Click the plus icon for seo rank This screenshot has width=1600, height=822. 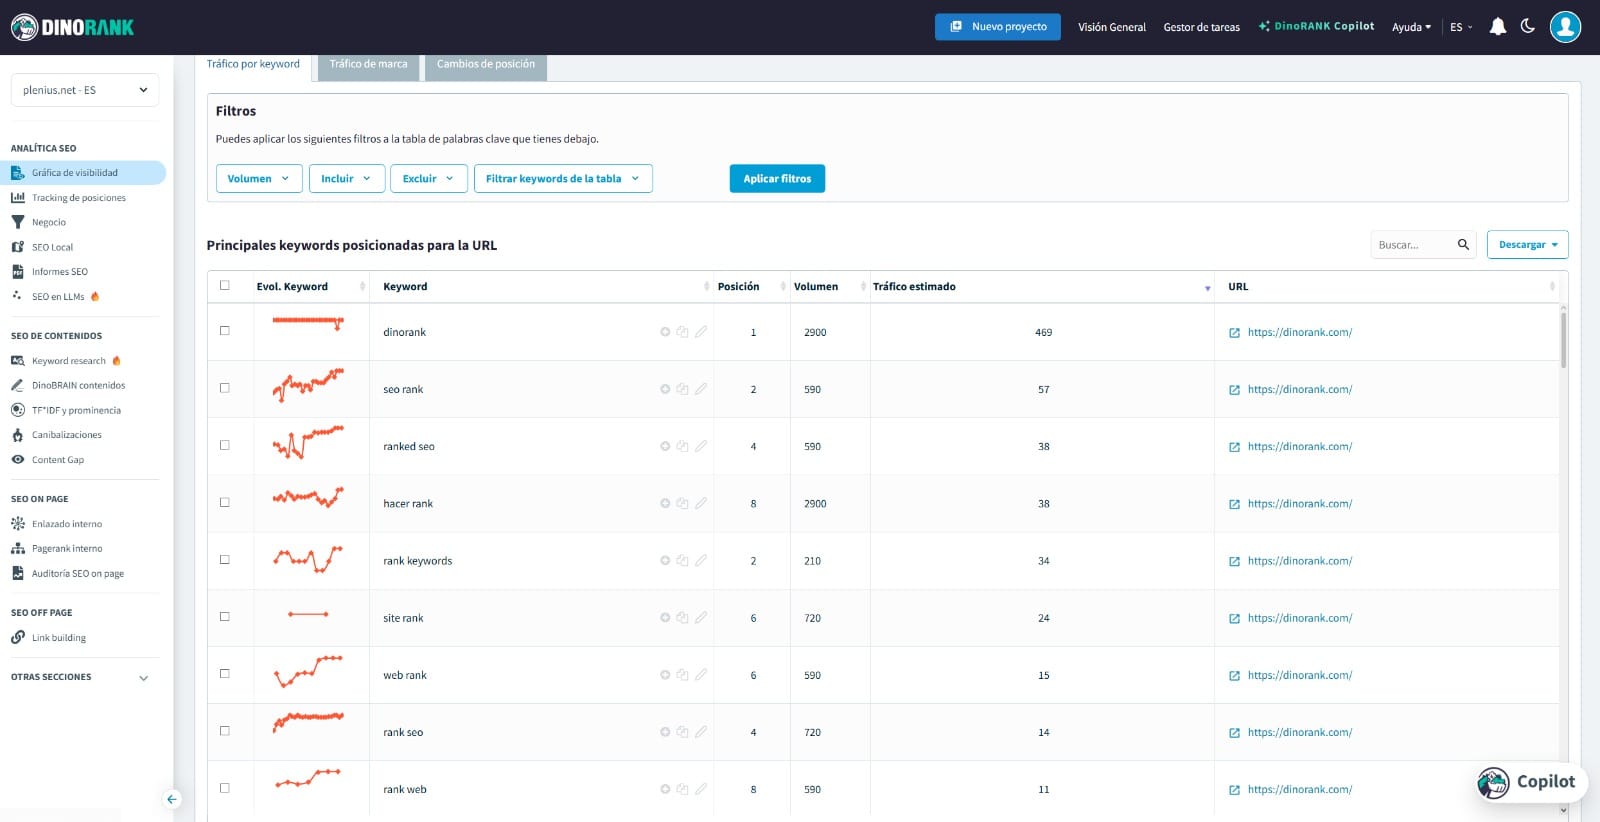[x=665, y=389]
